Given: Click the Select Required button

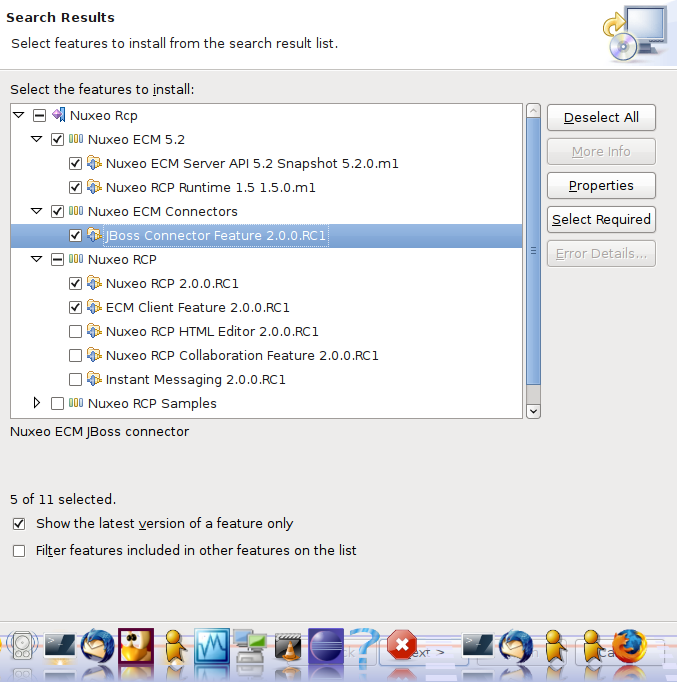Looking at the screenshot, I should [x=601, y=219].
